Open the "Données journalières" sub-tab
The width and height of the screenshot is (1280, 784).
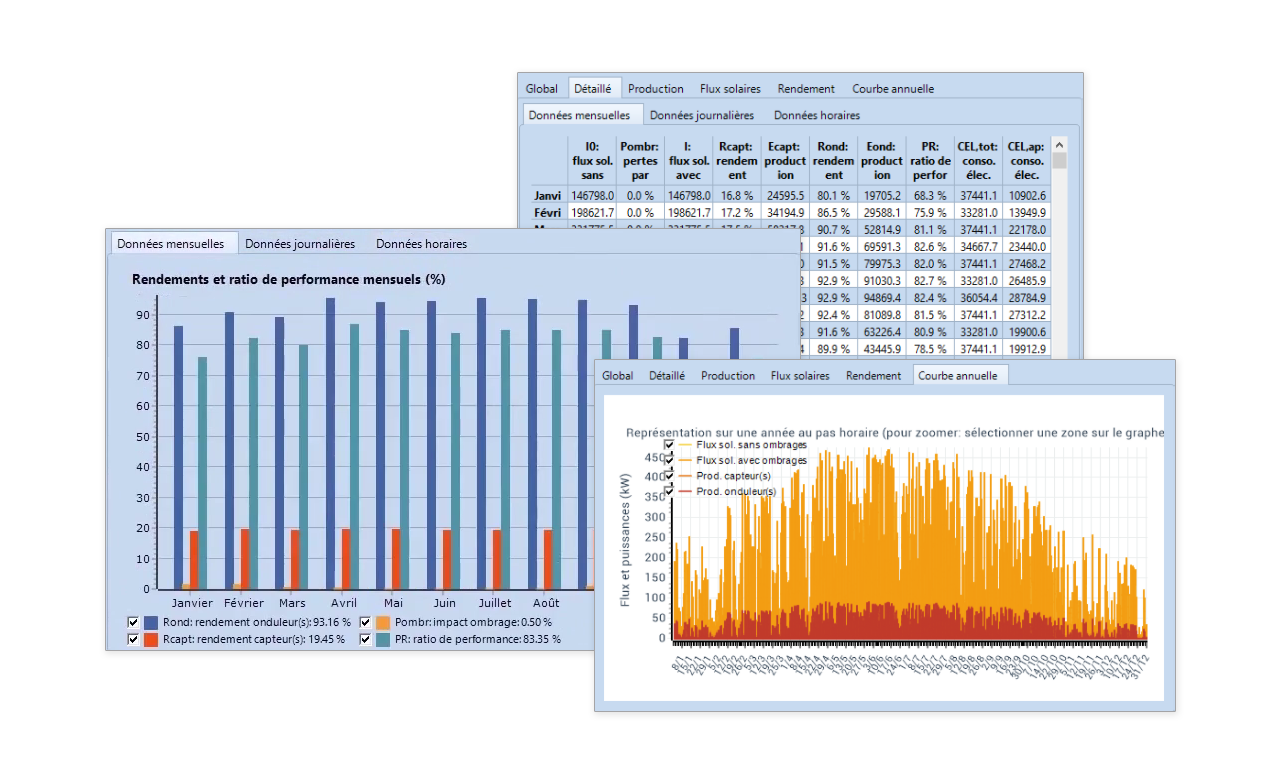point(303,243)
